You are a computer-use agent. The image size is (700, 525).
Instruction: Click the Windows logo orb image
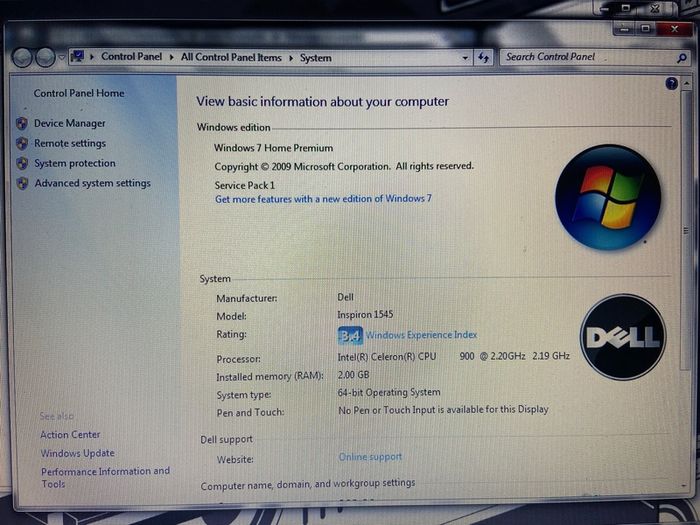pos(608,197)
